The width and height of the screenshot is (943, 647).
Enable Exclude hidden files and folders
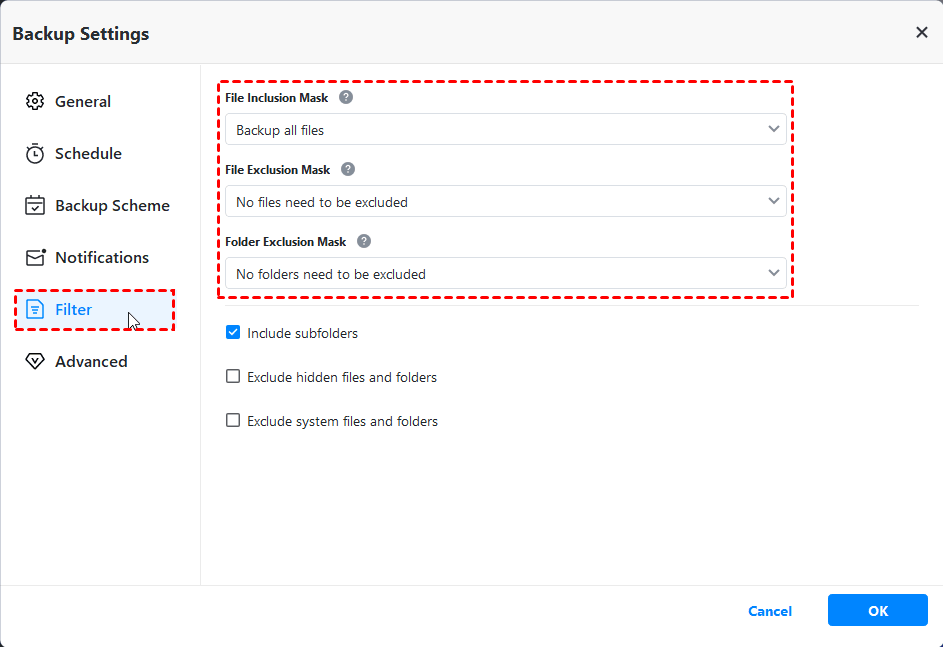point(233,377)
